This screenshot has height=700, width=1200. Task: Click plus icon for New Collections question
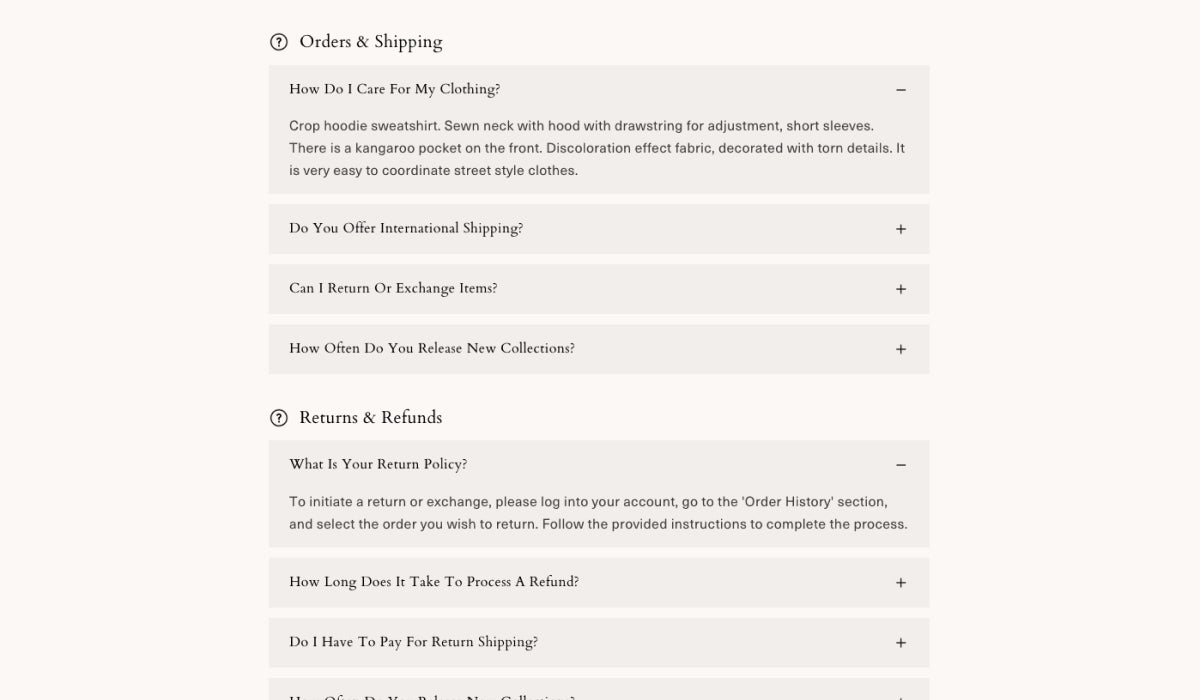[900, 349]
